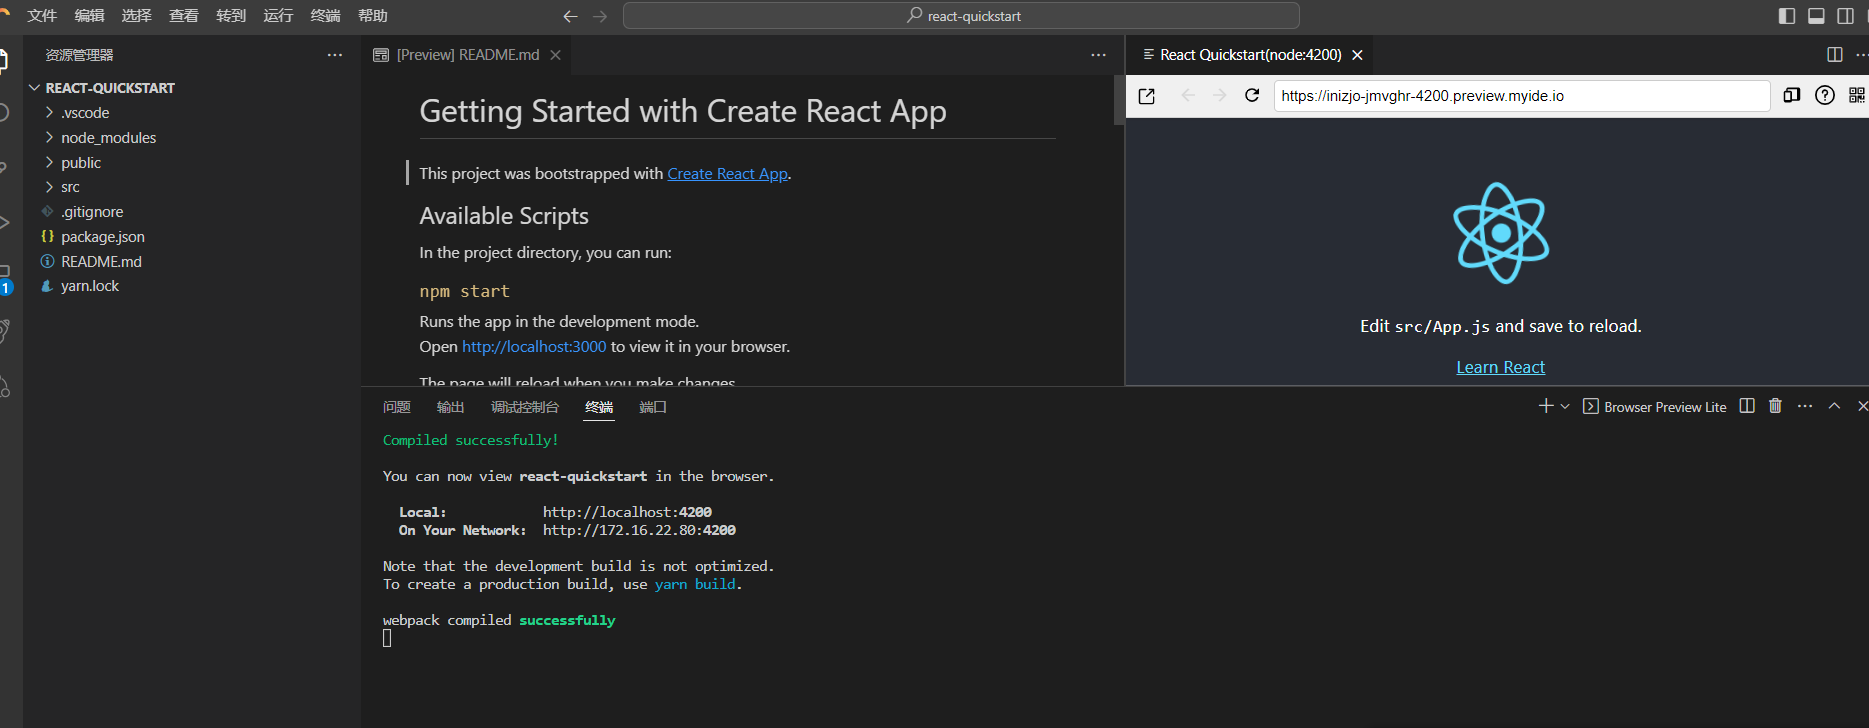The image size is (1869, 728).
Task: Switch to the 终端 panel tab
Action: [x=599, y=407]
